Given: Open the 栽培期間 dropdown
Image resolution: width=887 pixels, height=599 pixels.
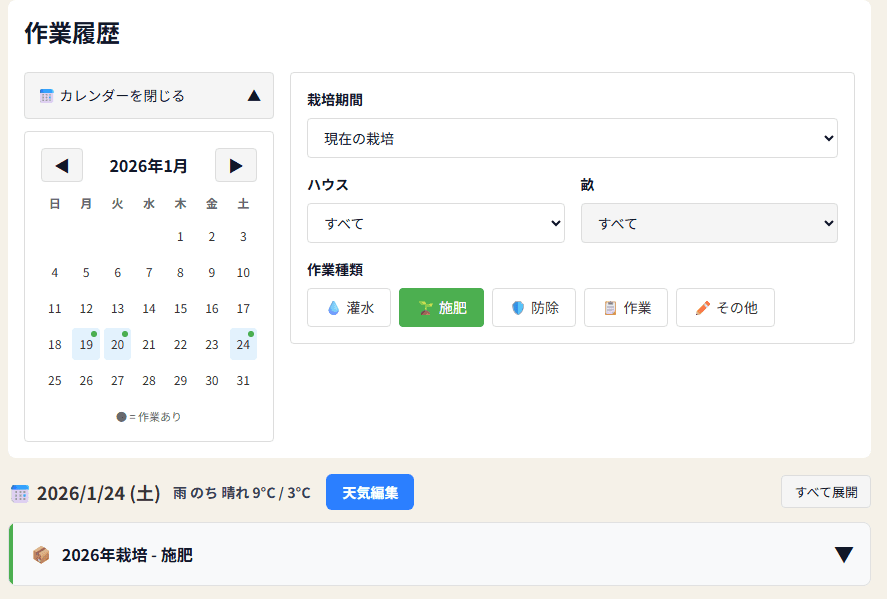Looking at the screenshot, I should 571,138.
